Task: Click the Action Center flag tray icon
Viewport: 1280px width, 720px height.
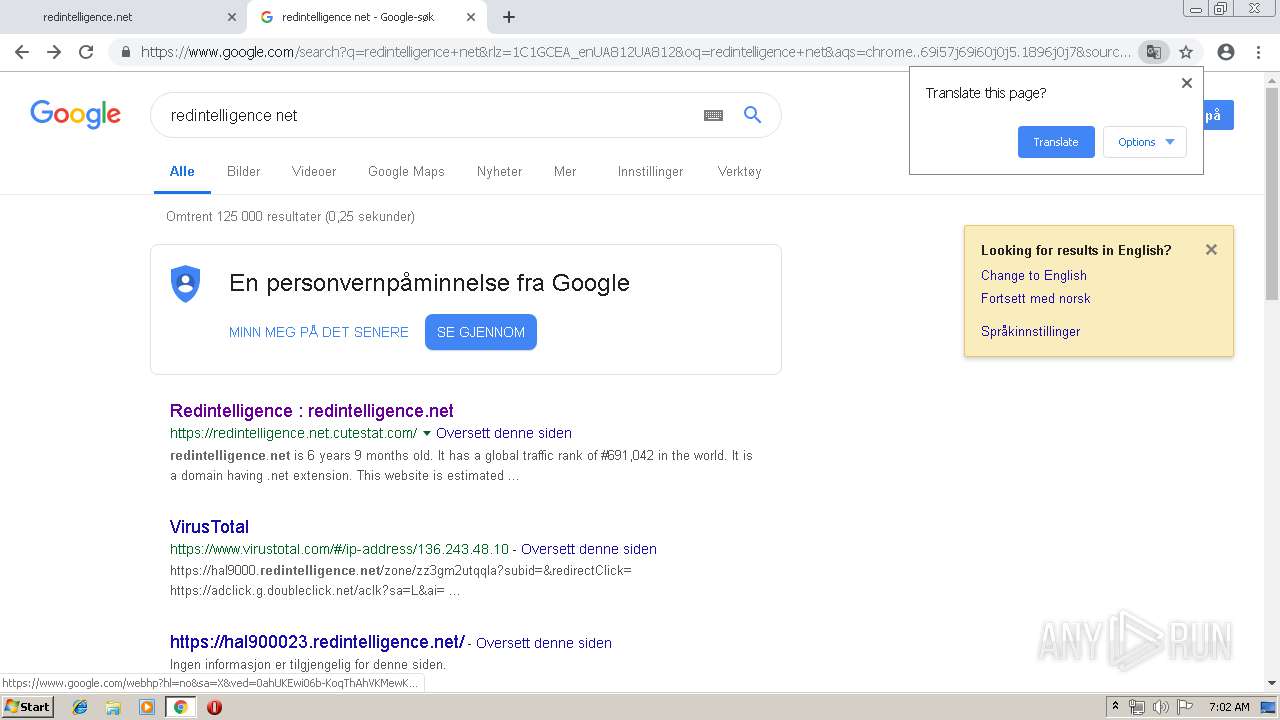Action: pyautogui.click(x=1184, y=707)
